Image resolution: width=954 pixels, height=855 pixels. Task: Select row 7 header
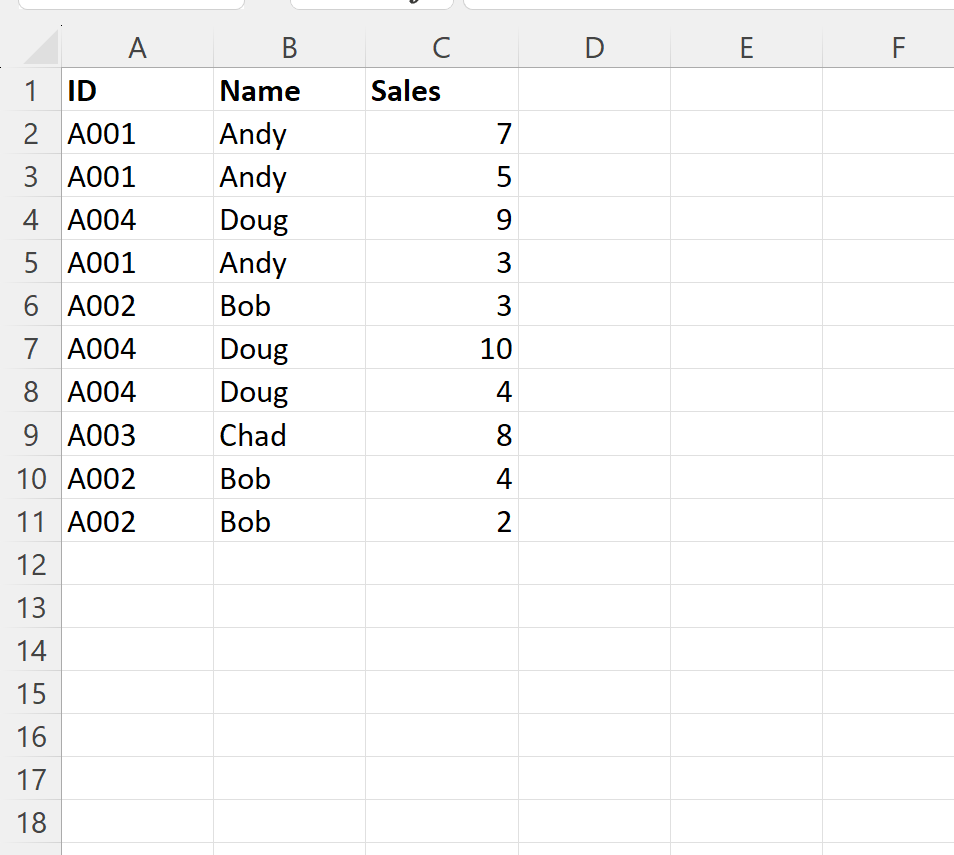31,347
